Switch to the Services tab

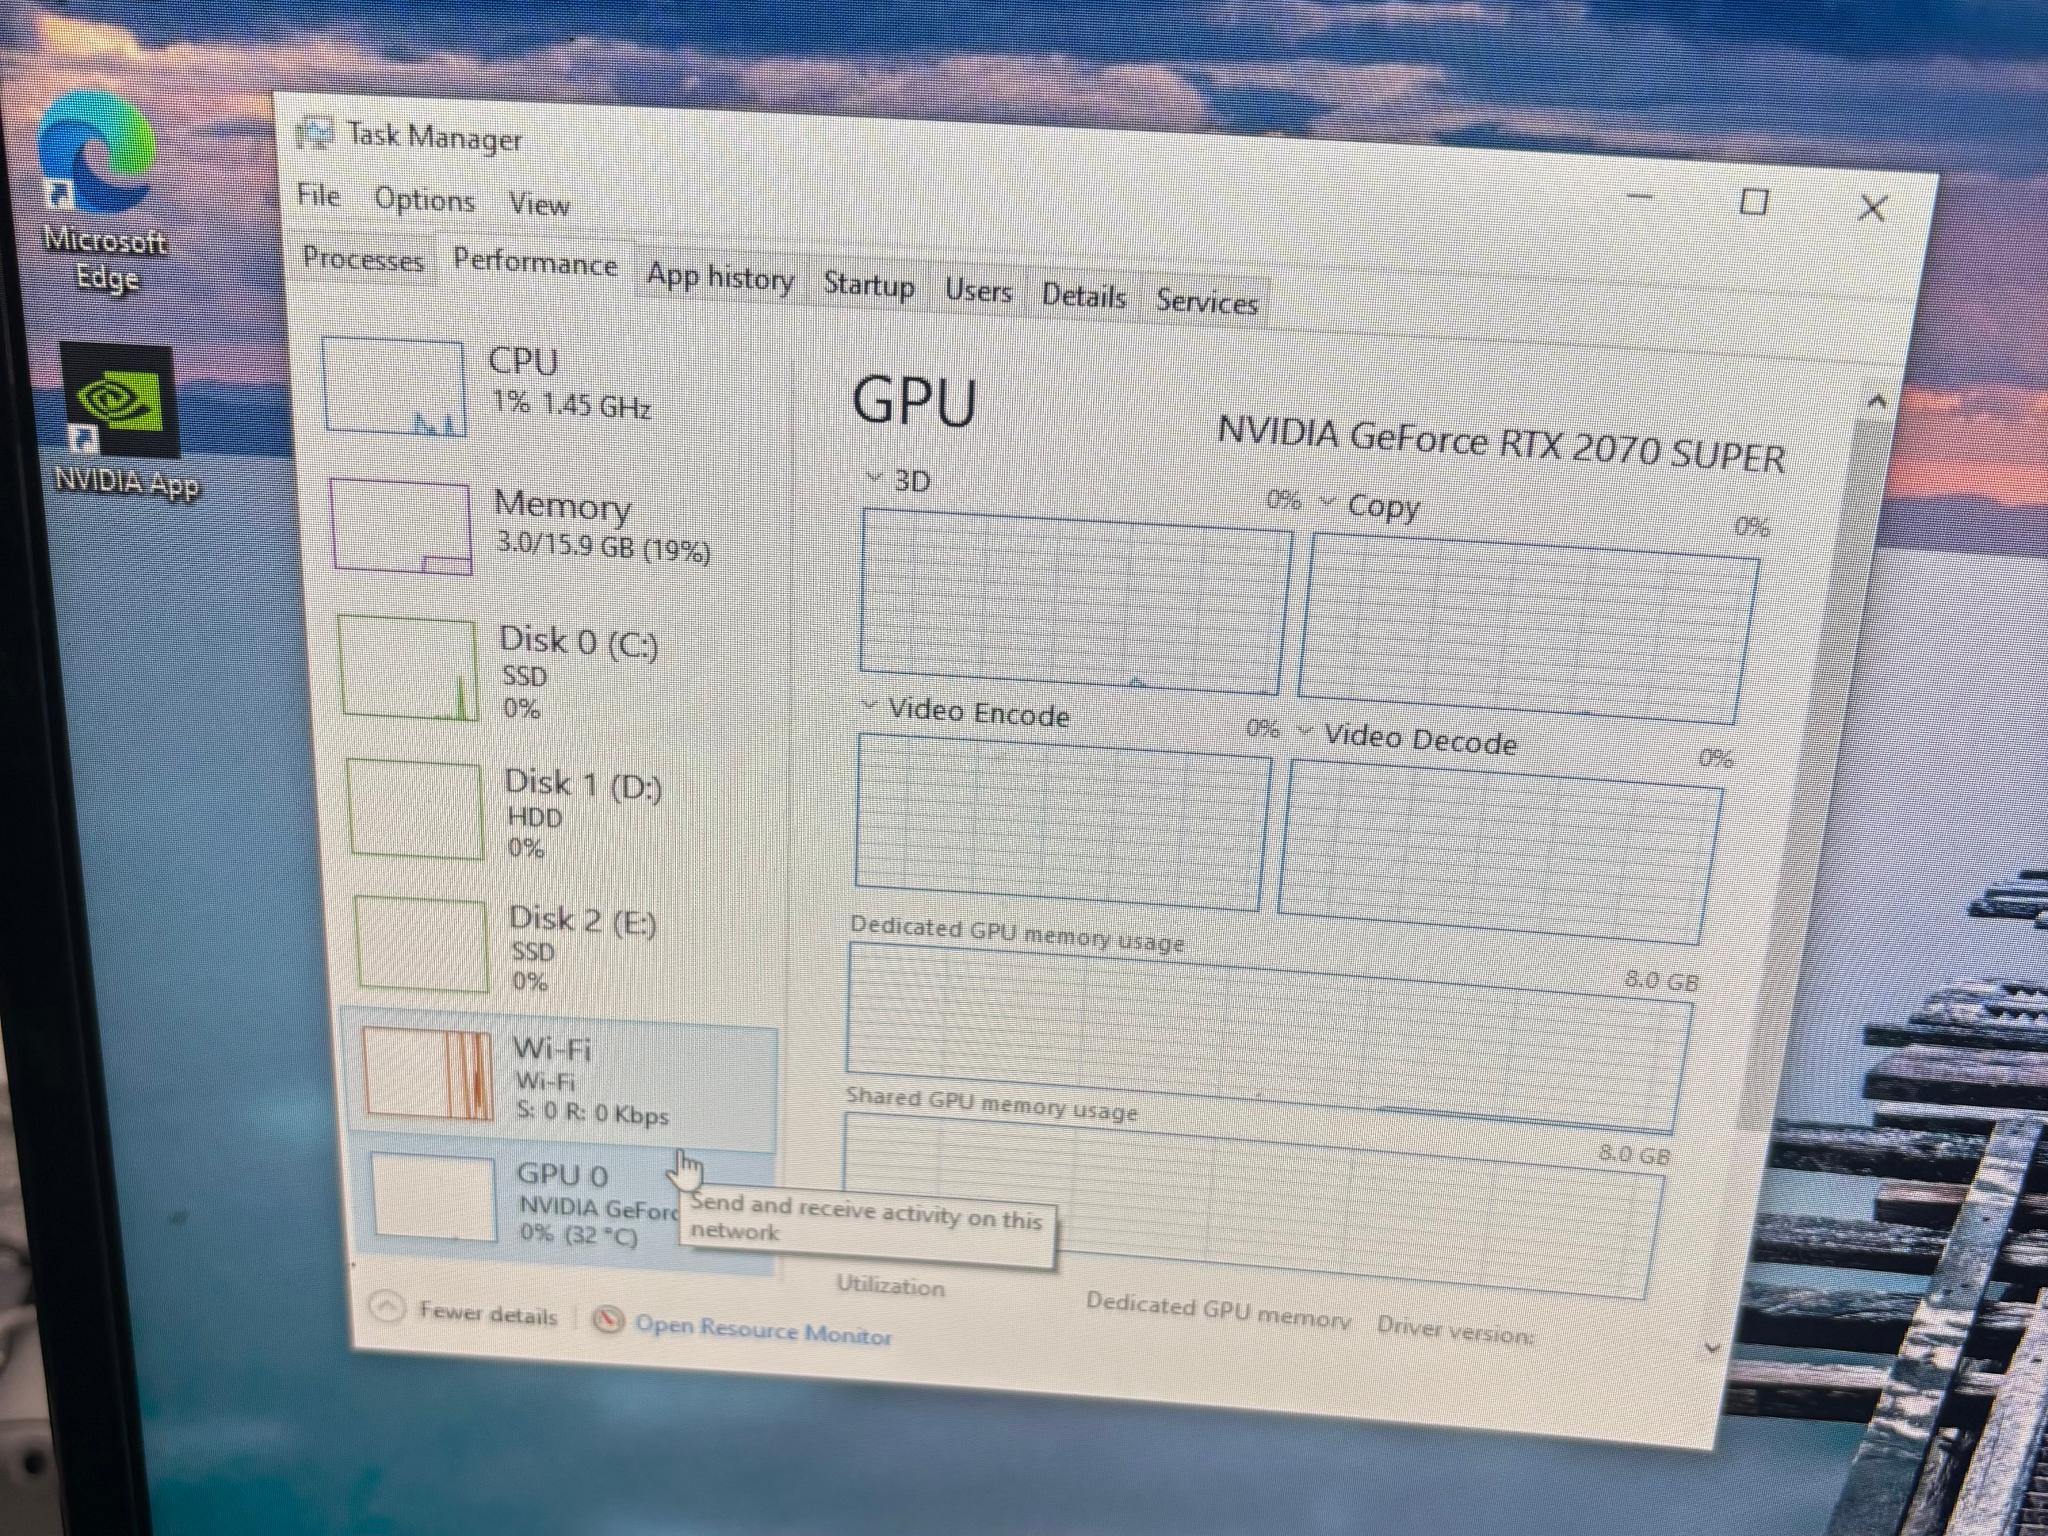click(x=1207, y=302)
